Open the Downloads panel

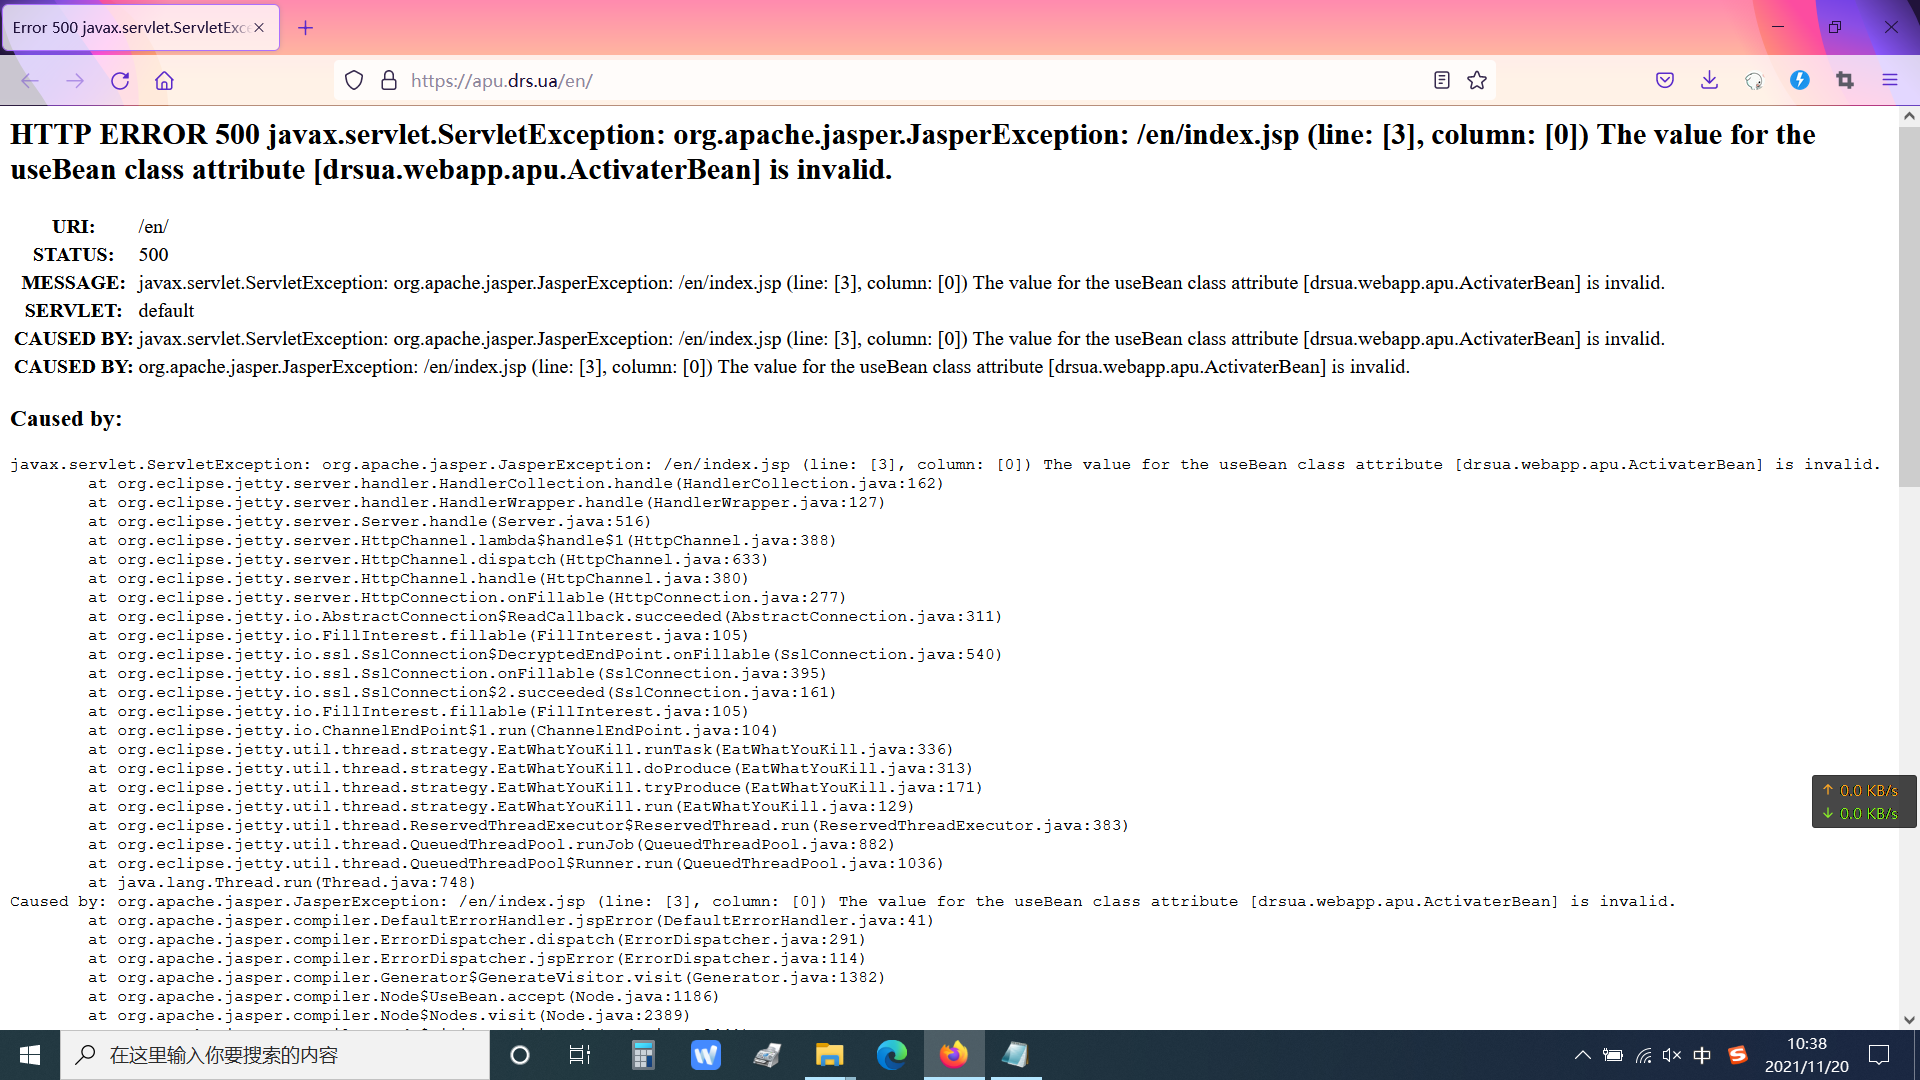point(1709,81)
